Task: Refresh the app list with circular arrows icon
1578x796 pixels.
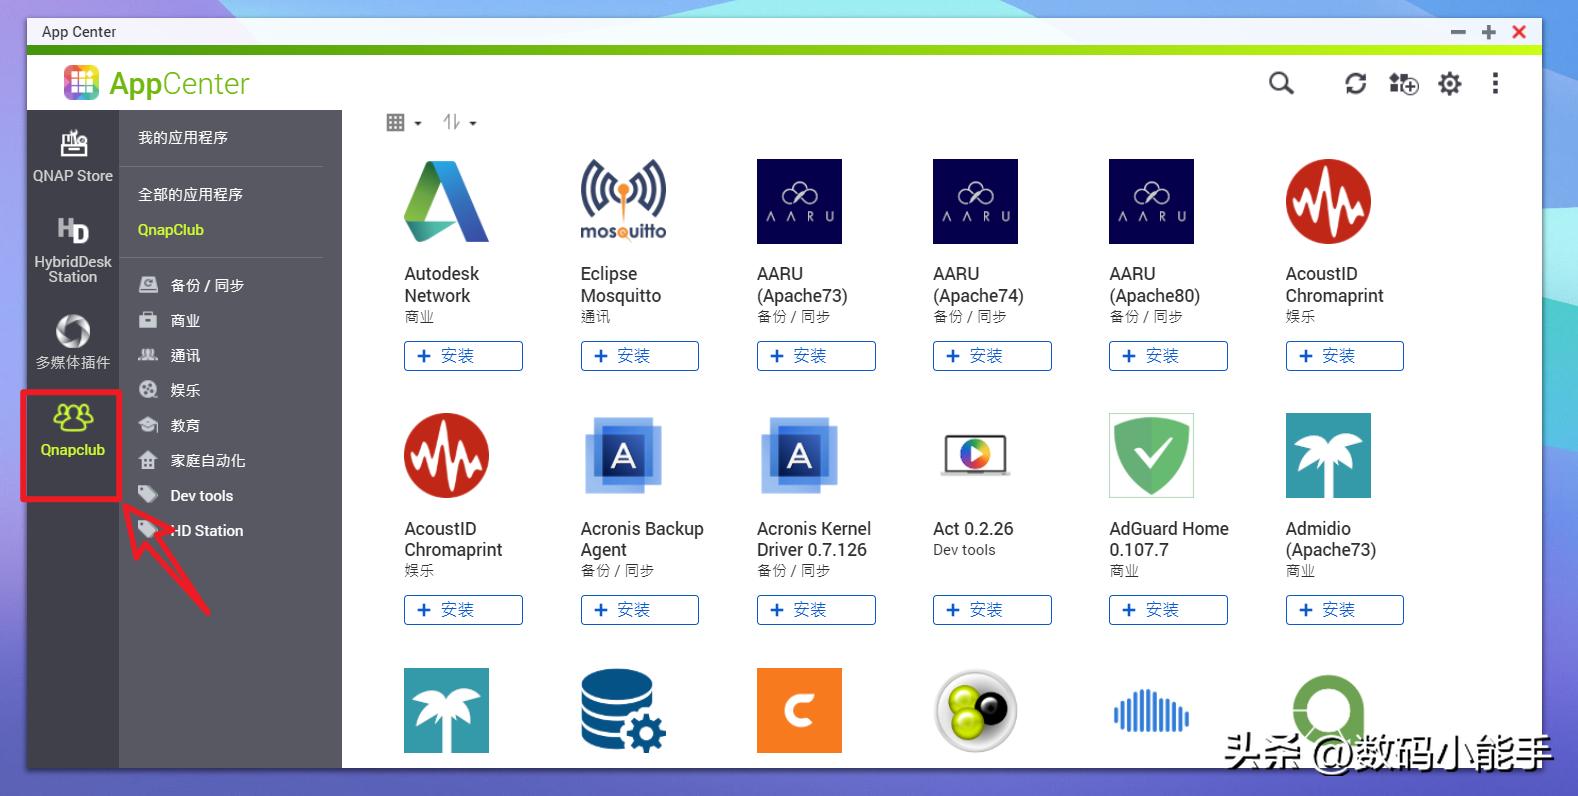Action: (1355, 84)
